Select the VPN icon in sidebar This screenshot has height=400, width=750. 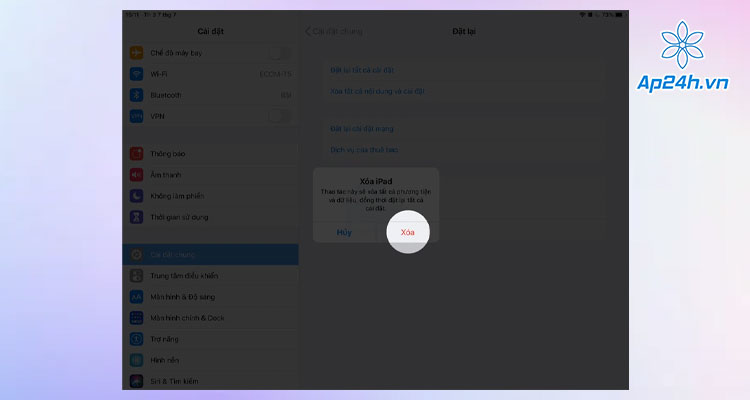pos(136,116)
